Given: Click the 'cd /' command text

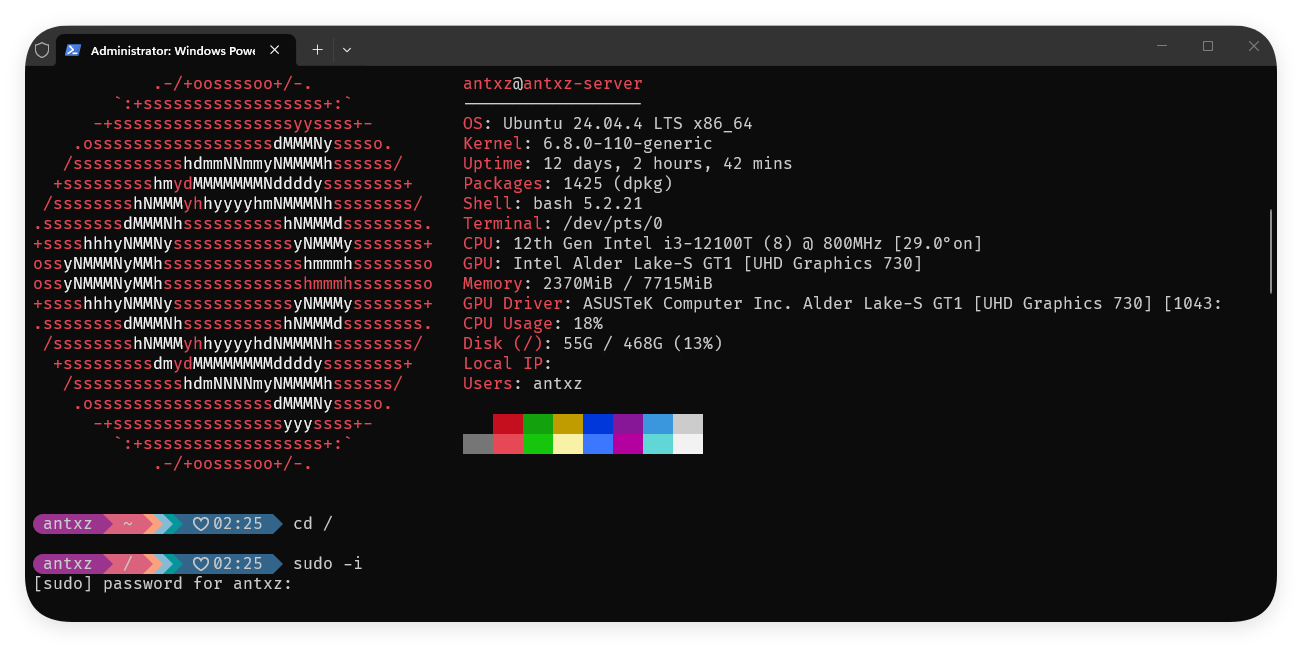Looking at the screenshot, I should [x=313, y=524].
